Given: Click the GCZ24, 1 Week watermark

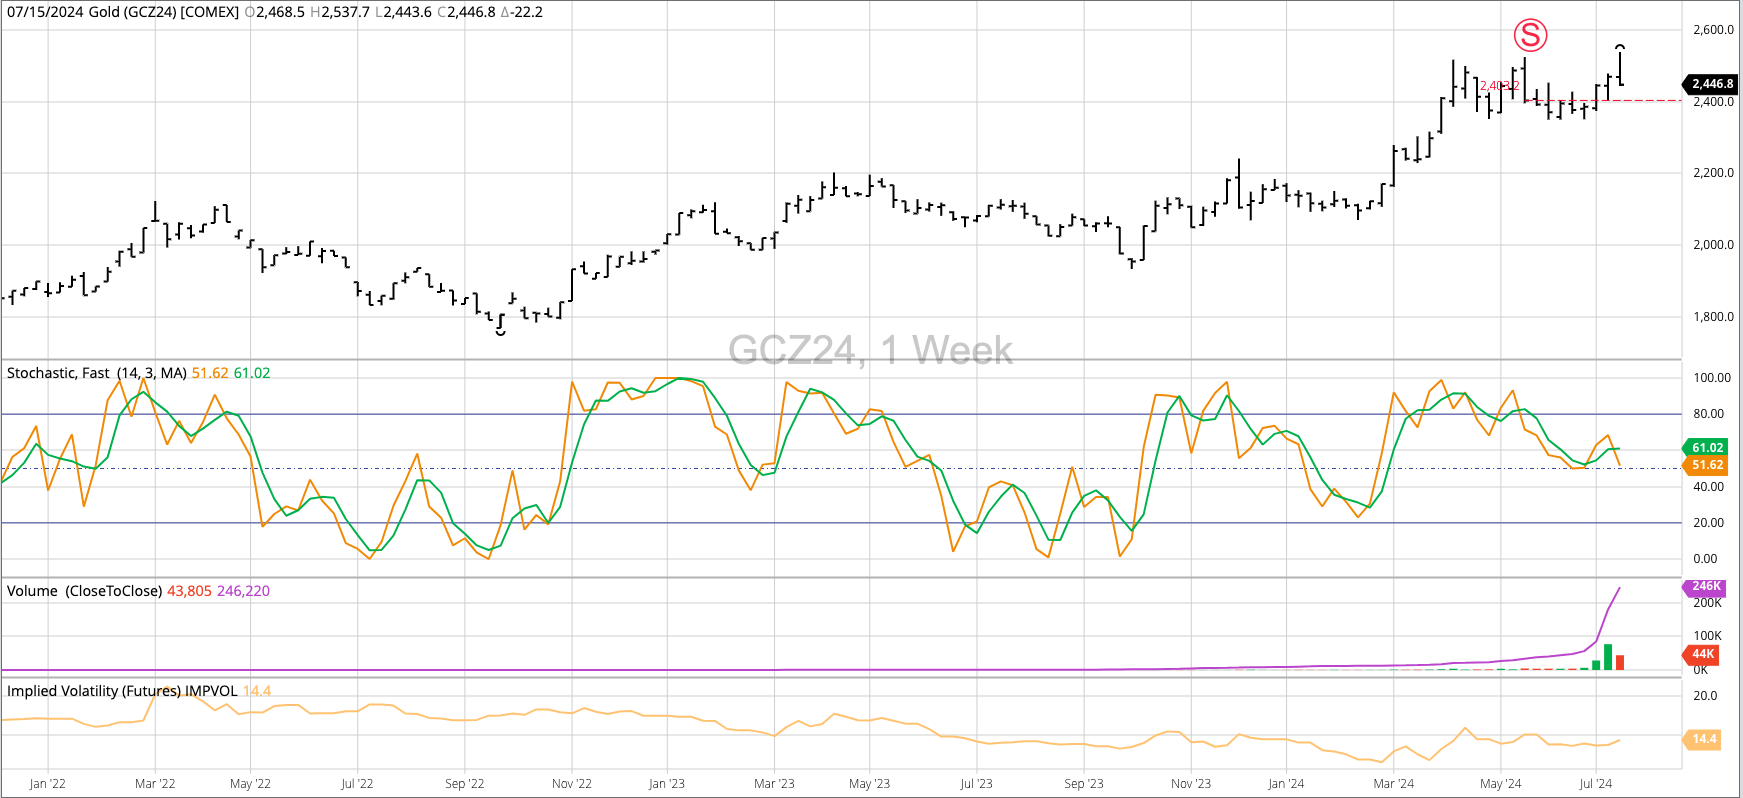Looking at the screenshot, I should click(870, 350).
